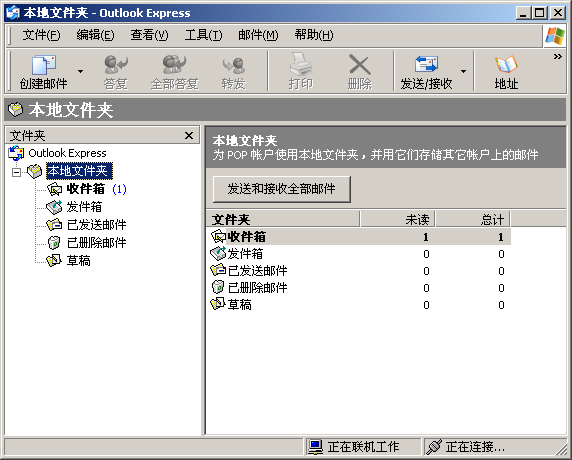Image resolution: width=572 pixels, height=460 pixels.
Task: Click the 创建邮件 (Create Mail) toolbar icon
Action: click(44, 65)
